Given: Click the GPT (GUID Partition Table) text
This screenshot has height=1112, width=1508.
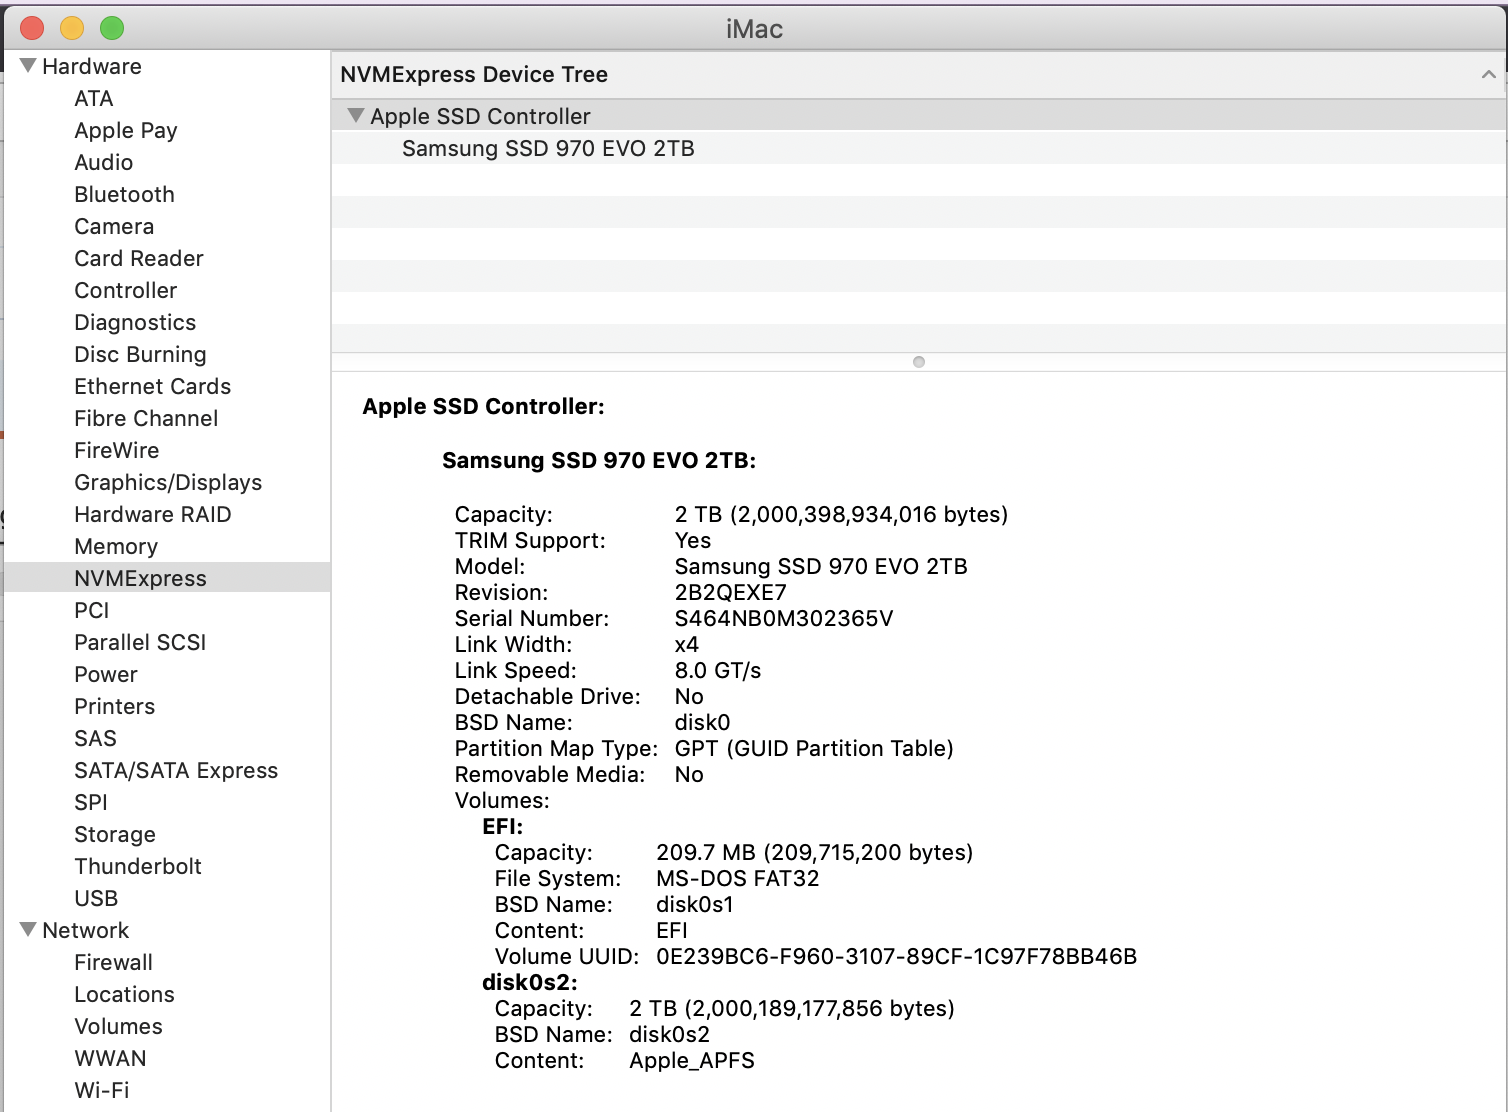Looking at the screenshot, I should pyautogui.click(x=814, y=748).
